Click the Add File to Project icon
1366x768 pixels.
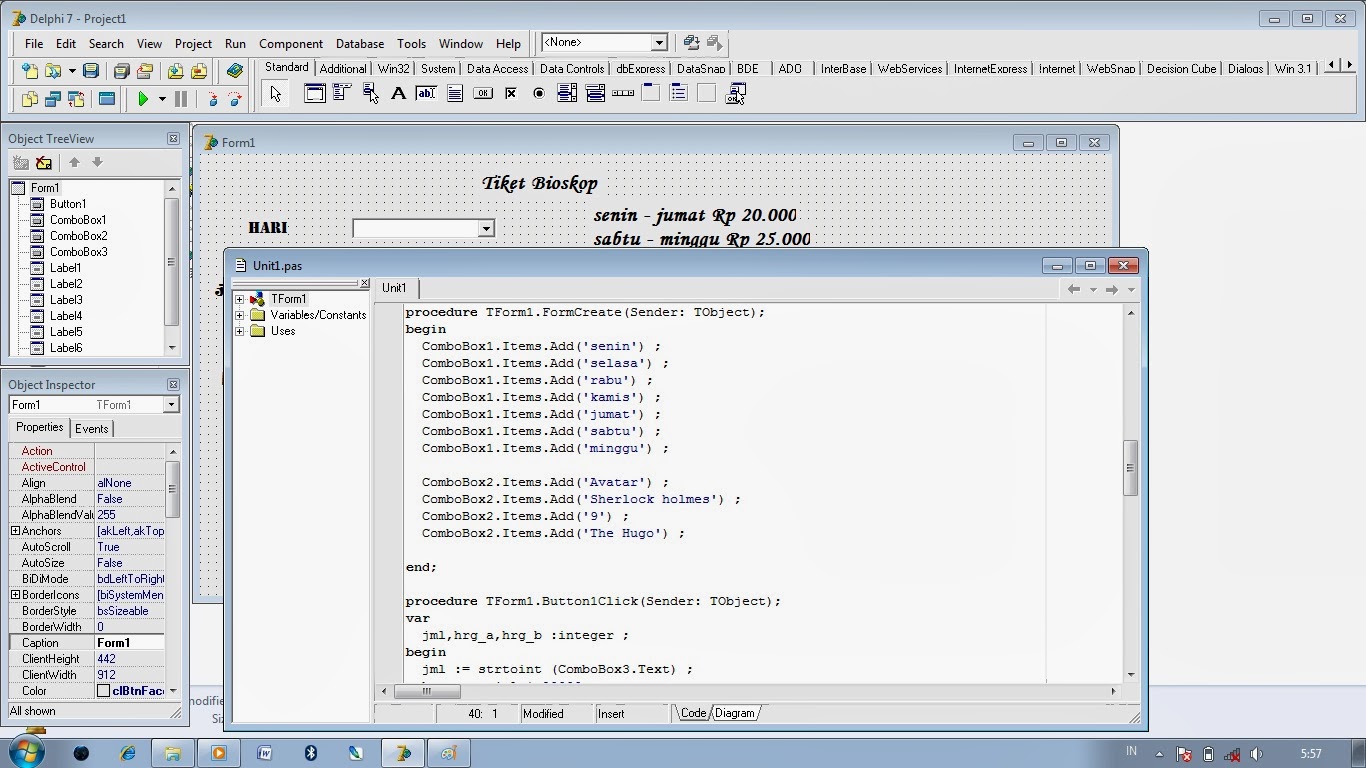click(x=176, y=71)
